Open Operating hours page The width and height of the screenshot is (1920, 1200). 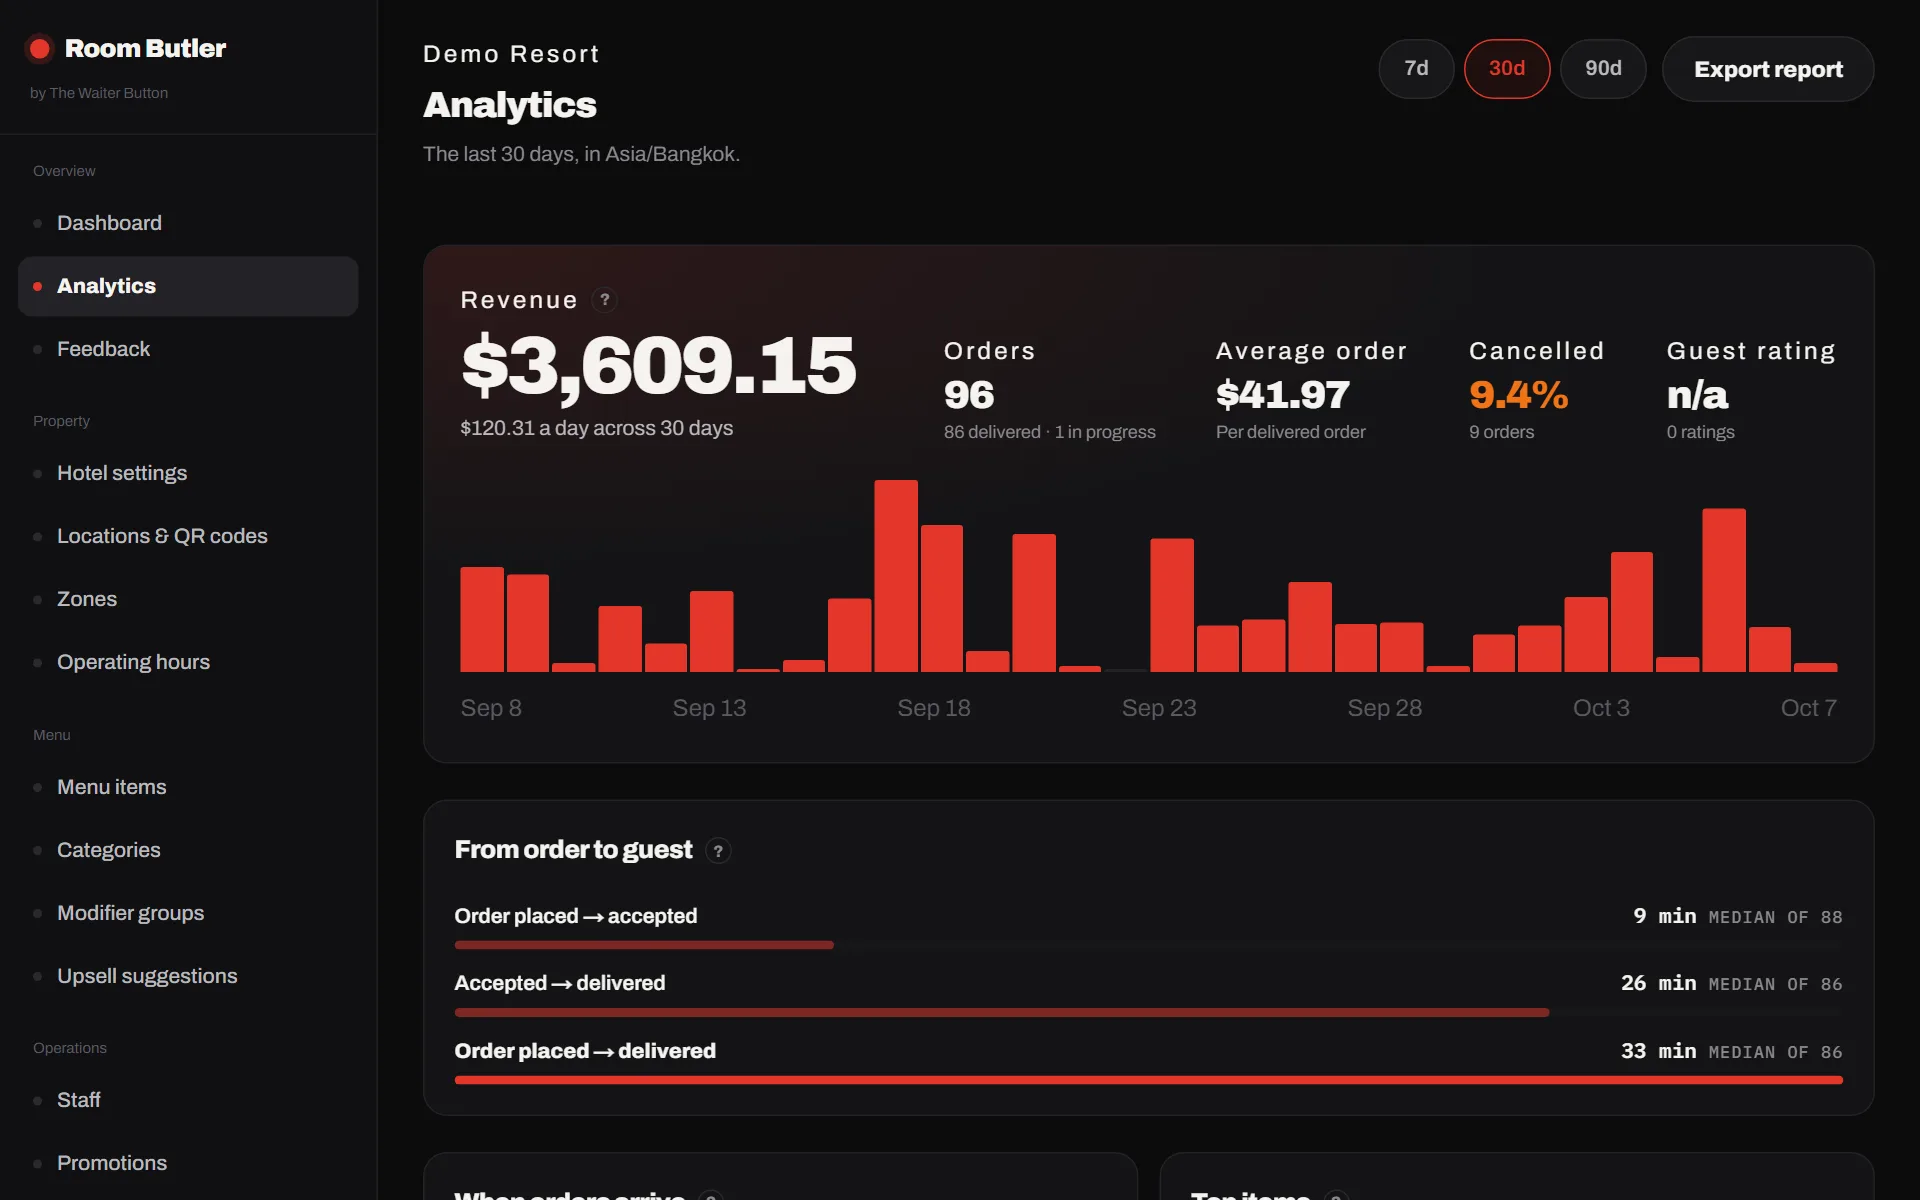click(x=188, y=662)
